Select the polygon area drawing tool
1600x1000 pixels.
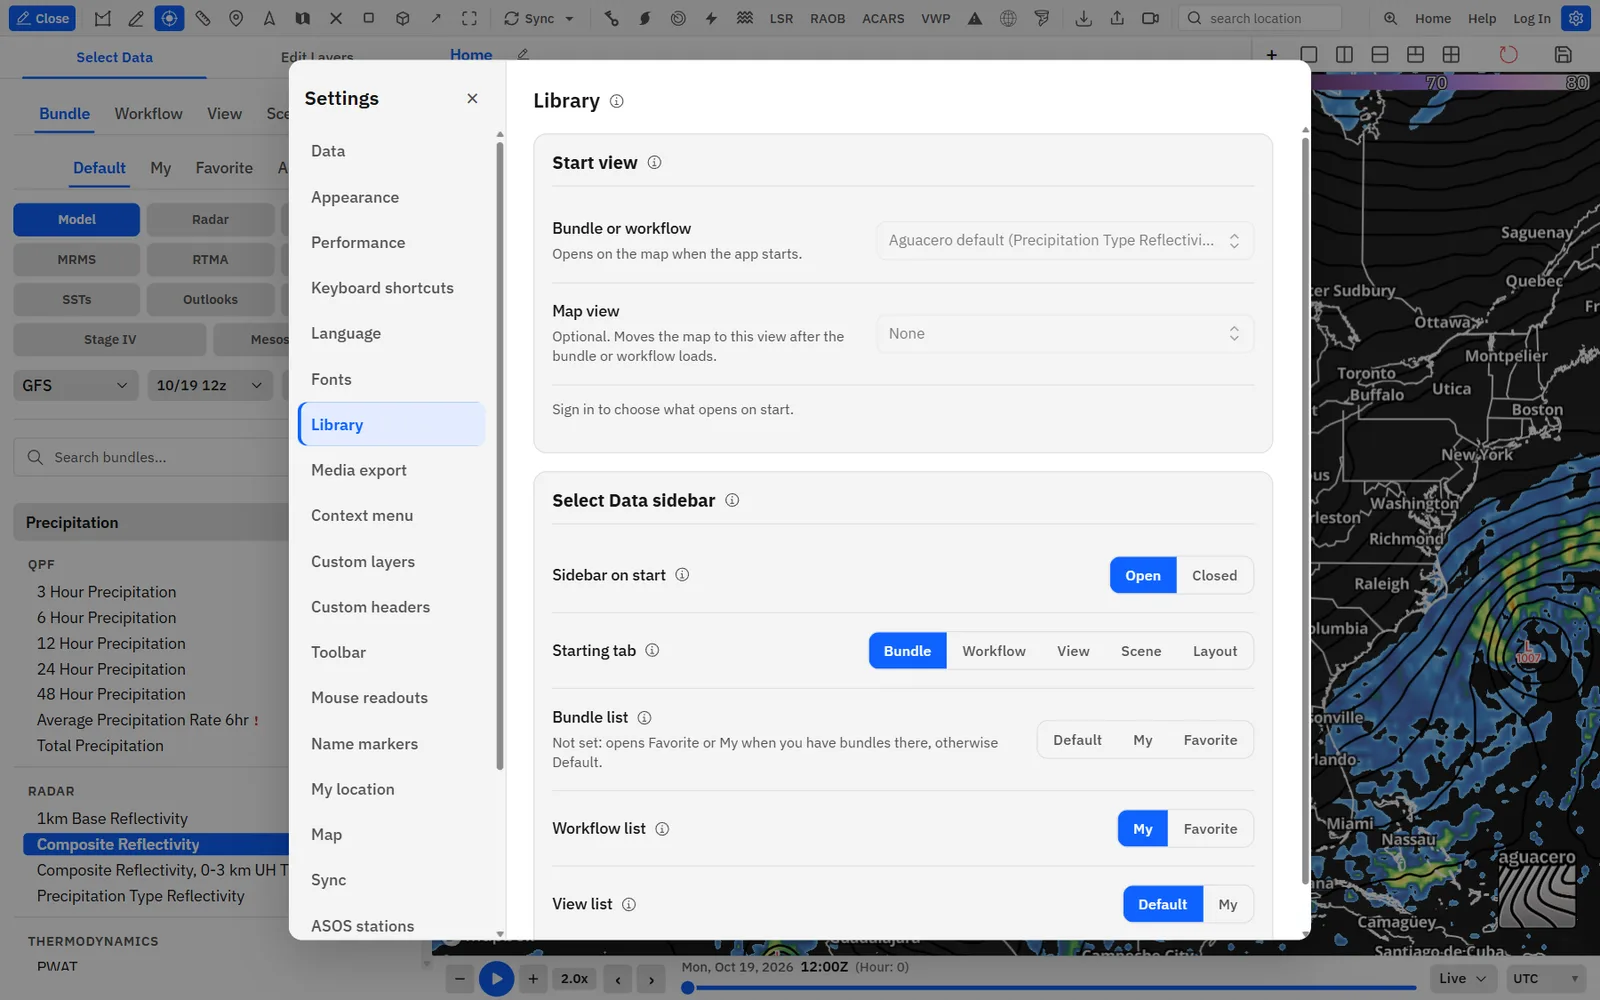[103, 18]
